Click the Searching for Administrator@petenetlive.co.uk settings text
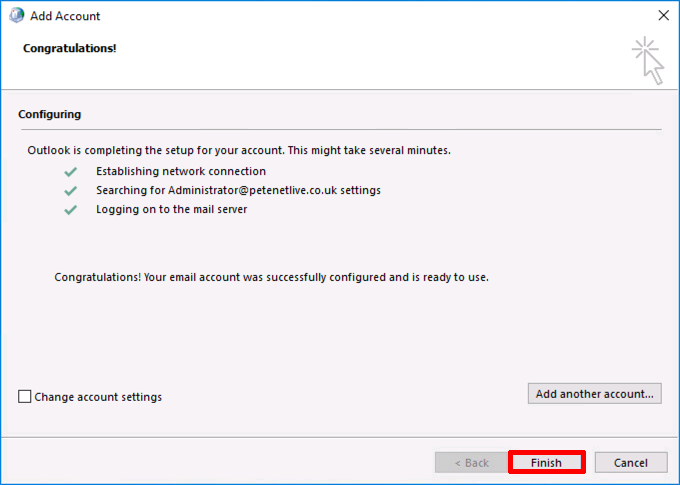Screen dimensions: 680x485 coord(239,190)
